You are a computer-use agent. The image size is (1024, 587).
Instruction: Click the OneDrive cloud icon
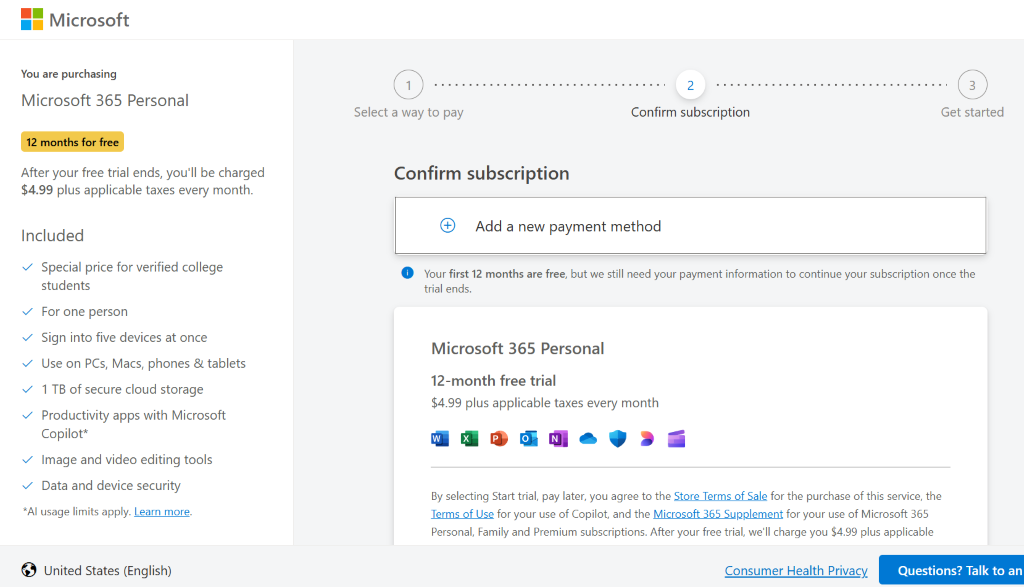pos(588,438)
